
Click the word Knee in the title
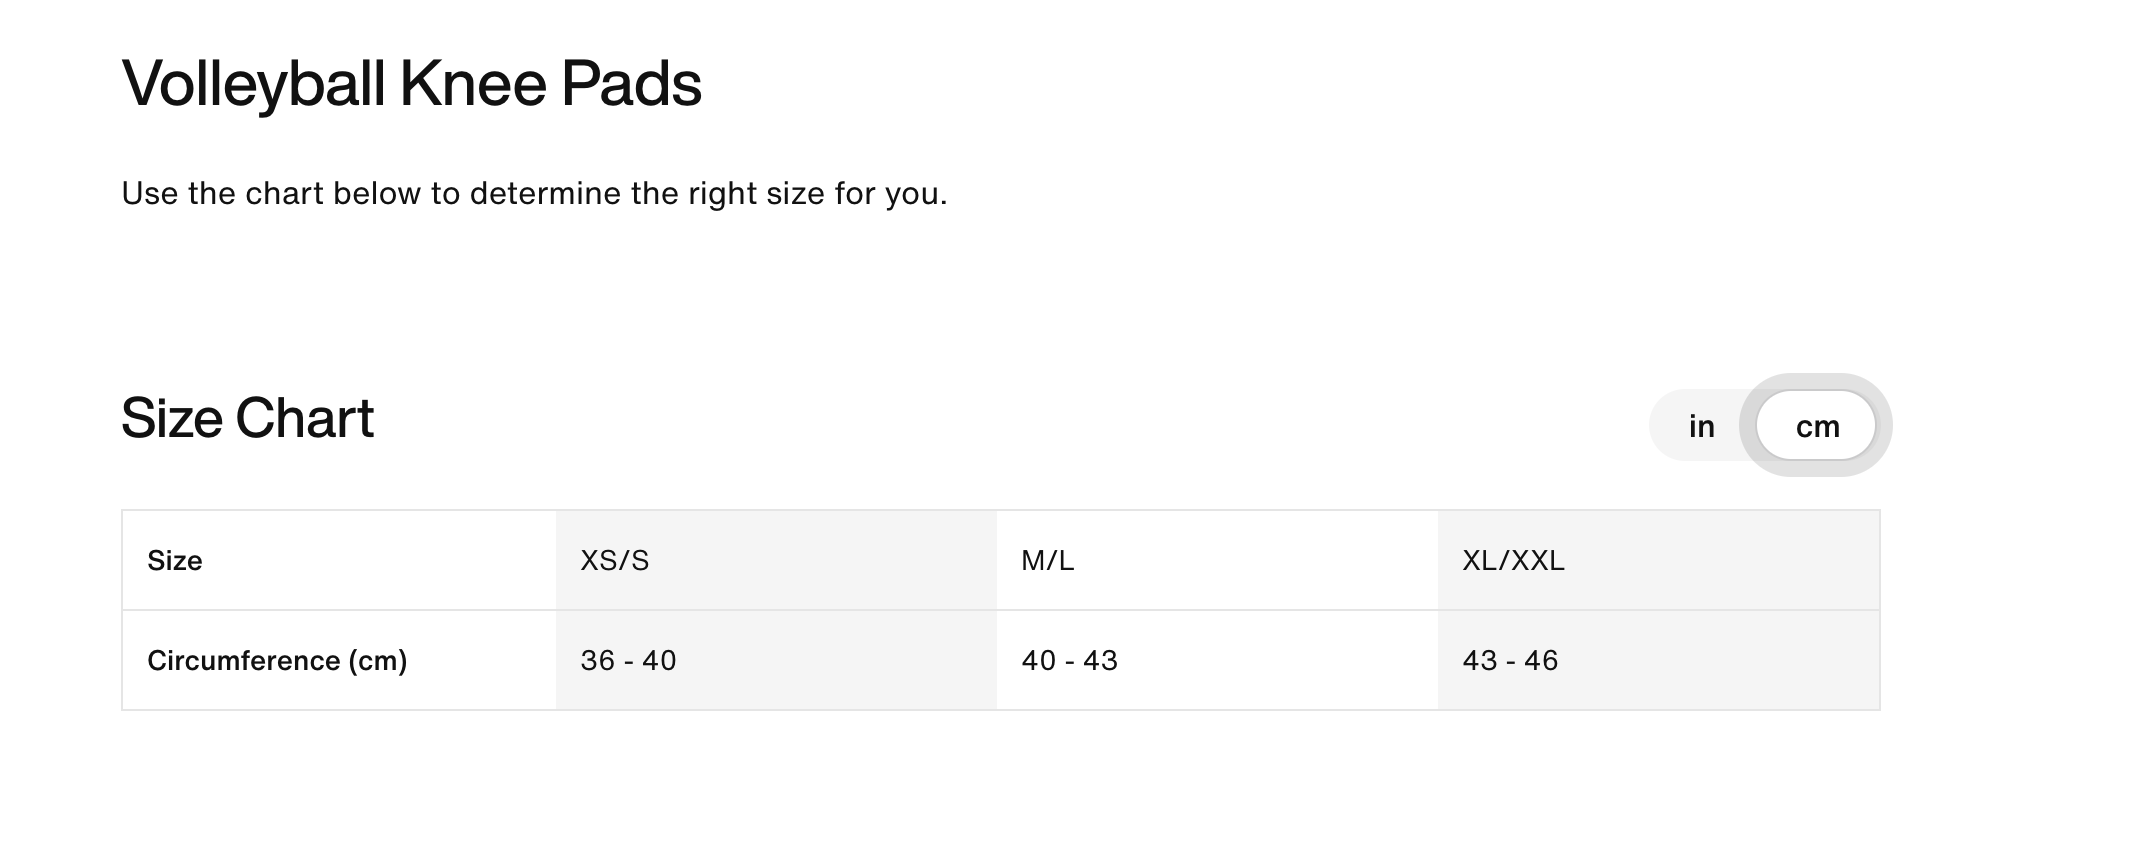[x=473, y=84]
